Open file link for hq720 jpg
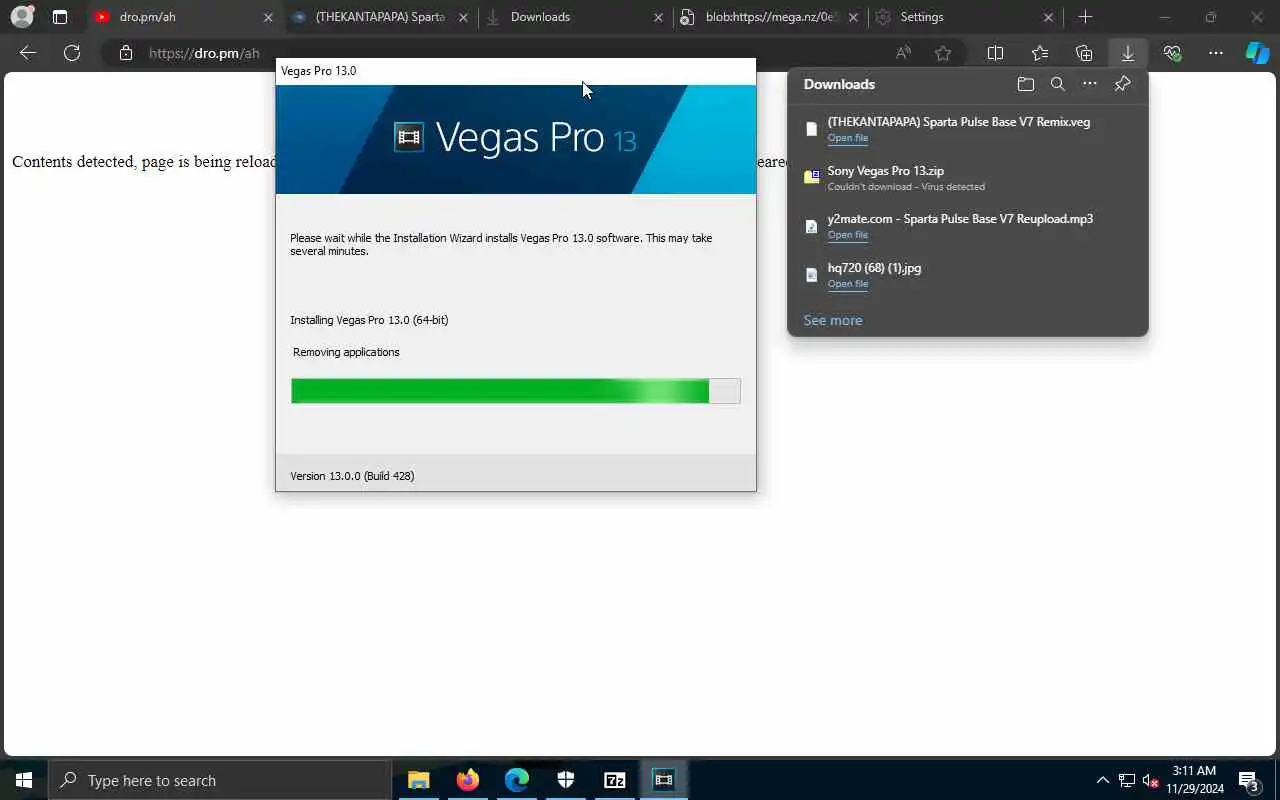 pos(847,284)
